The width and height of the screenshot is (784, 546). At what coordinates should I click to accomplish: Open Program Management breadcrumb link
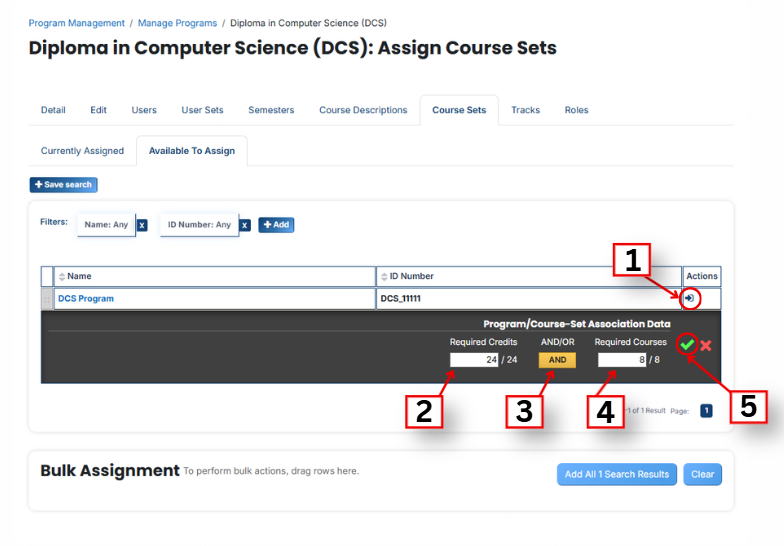point(76,23)
